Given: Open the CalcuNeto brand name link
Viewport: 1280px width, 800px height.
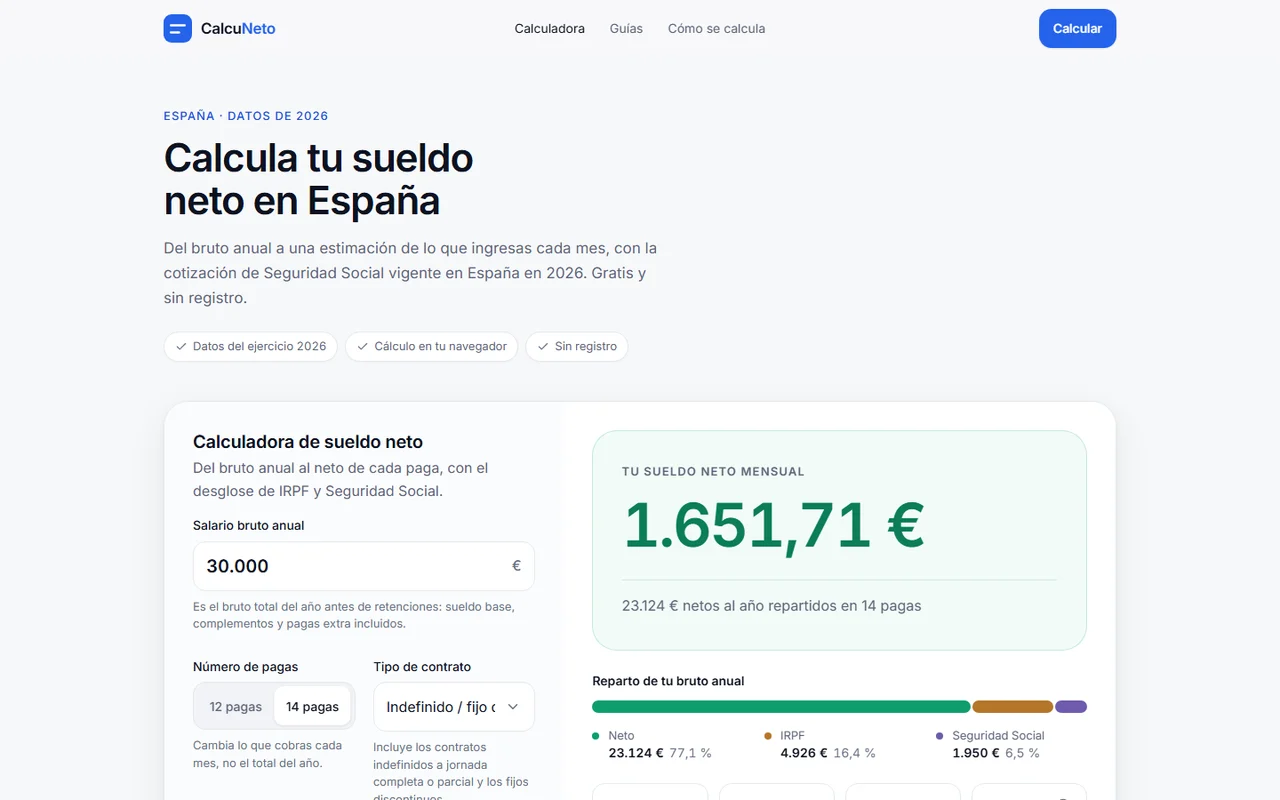Looking at the screenshot, I should point(238,28).
